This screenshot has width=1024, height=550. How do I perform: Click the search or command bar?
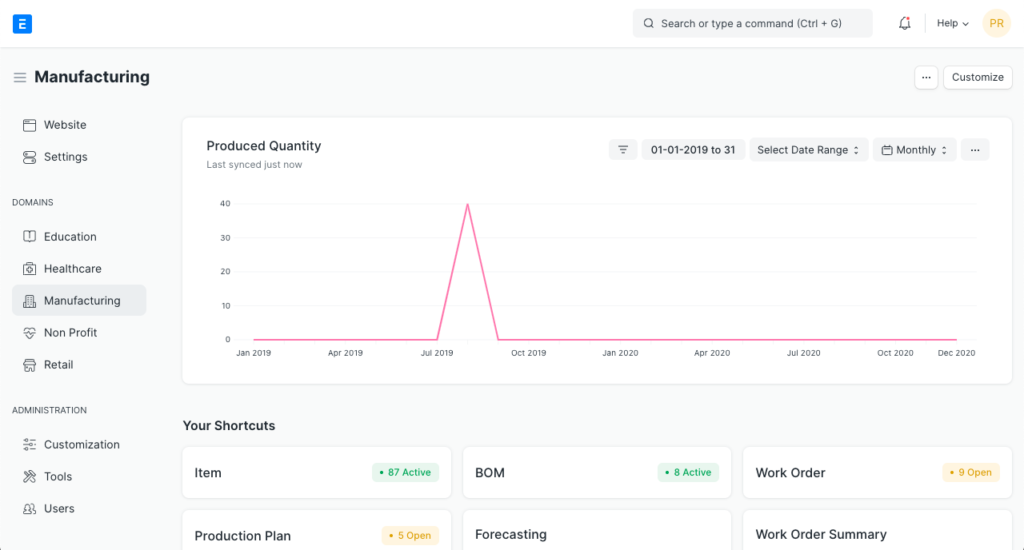[x=752, y=23]
